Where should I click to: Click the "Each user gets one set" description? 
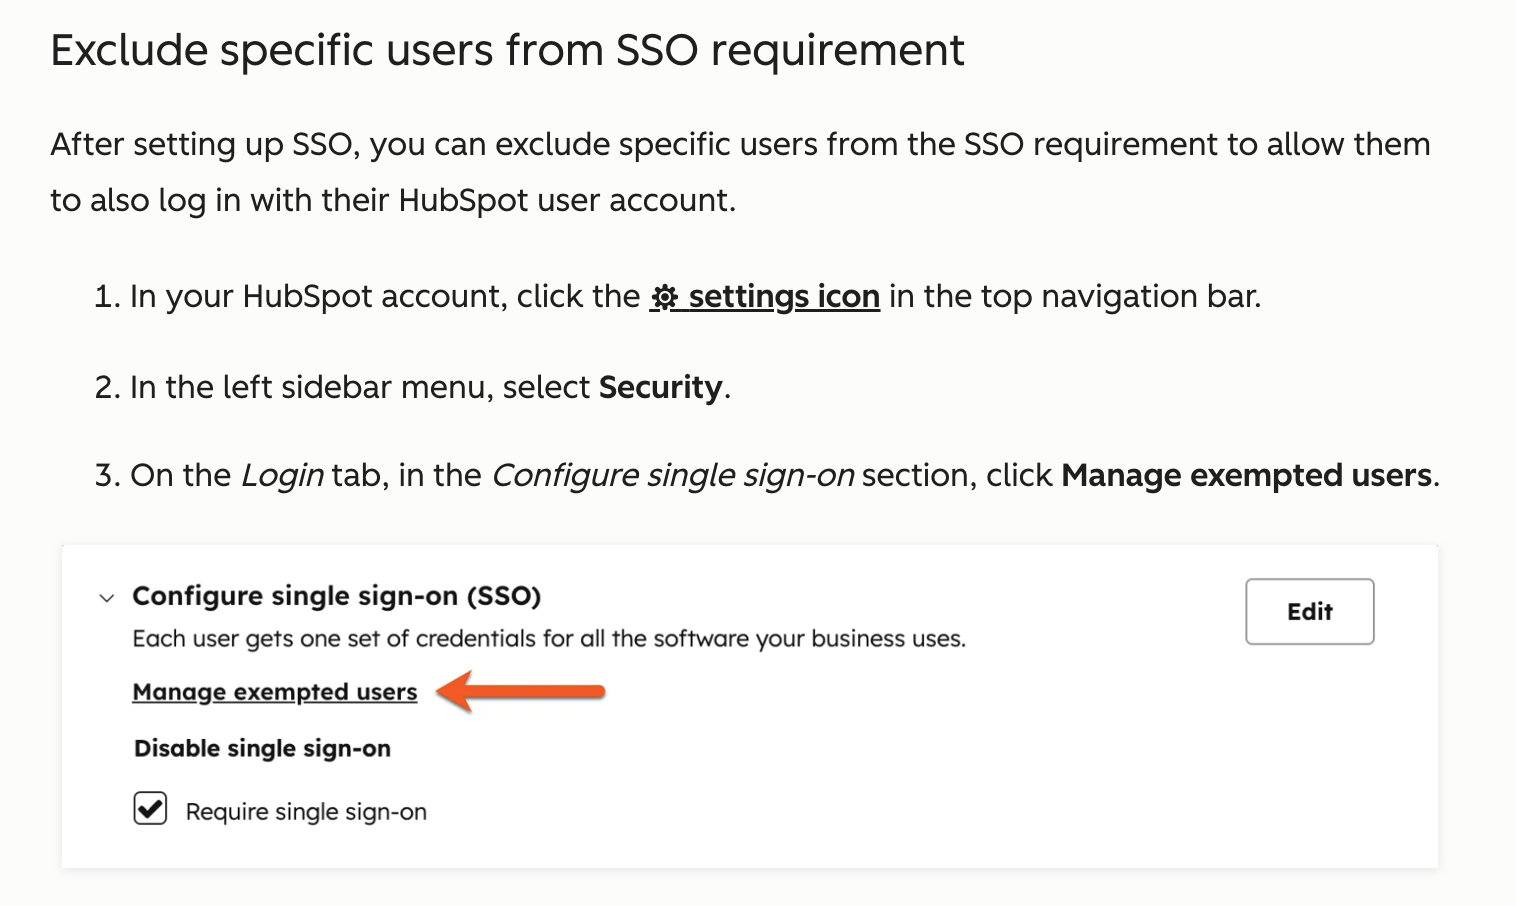click(x=549, y=639)
